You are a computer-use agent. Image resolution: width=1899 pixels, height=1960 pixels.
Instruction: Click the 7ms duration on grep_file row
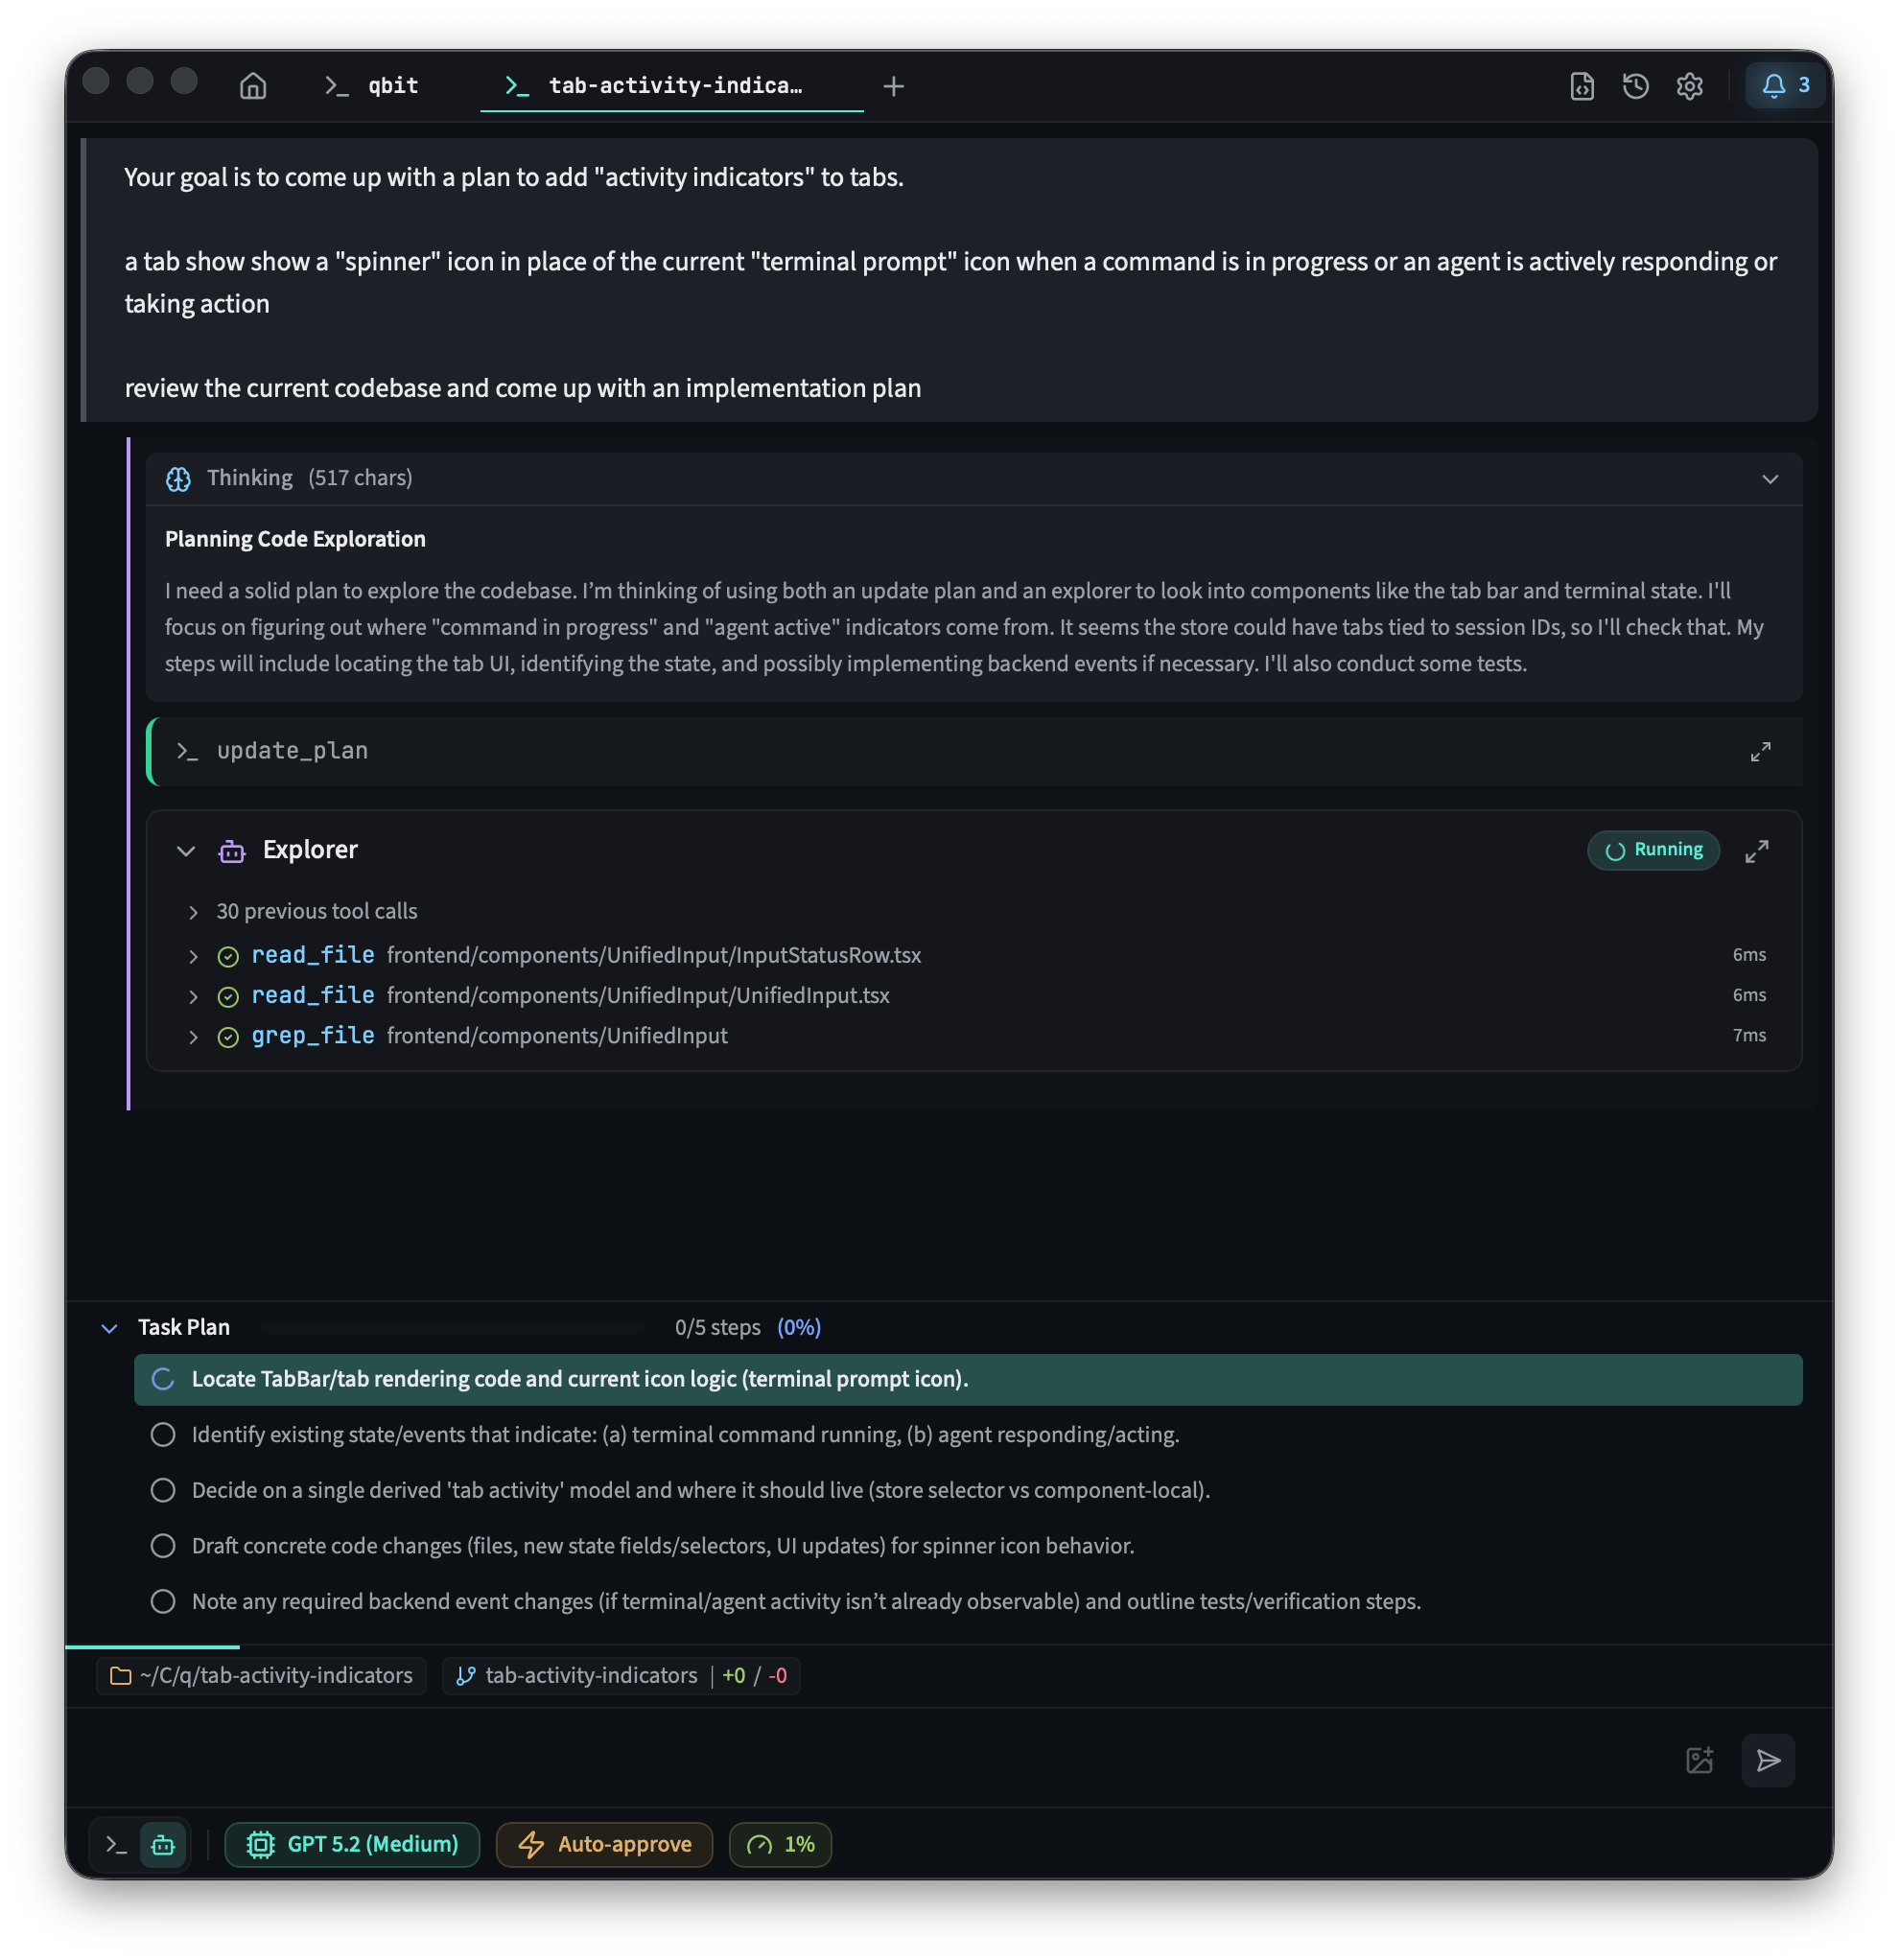pyautogui.click(x=1749, y=1037)
